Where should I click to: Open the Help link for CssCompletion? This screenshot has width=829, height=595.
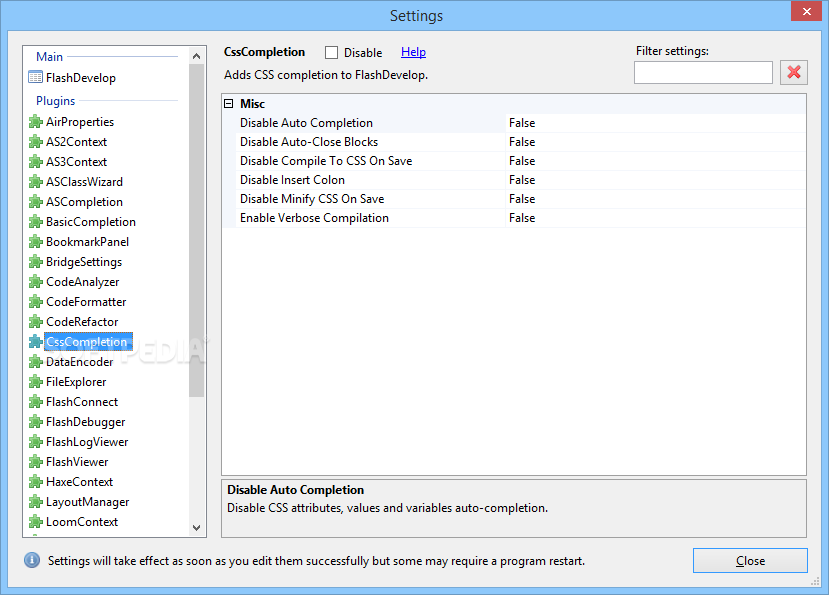413,52
